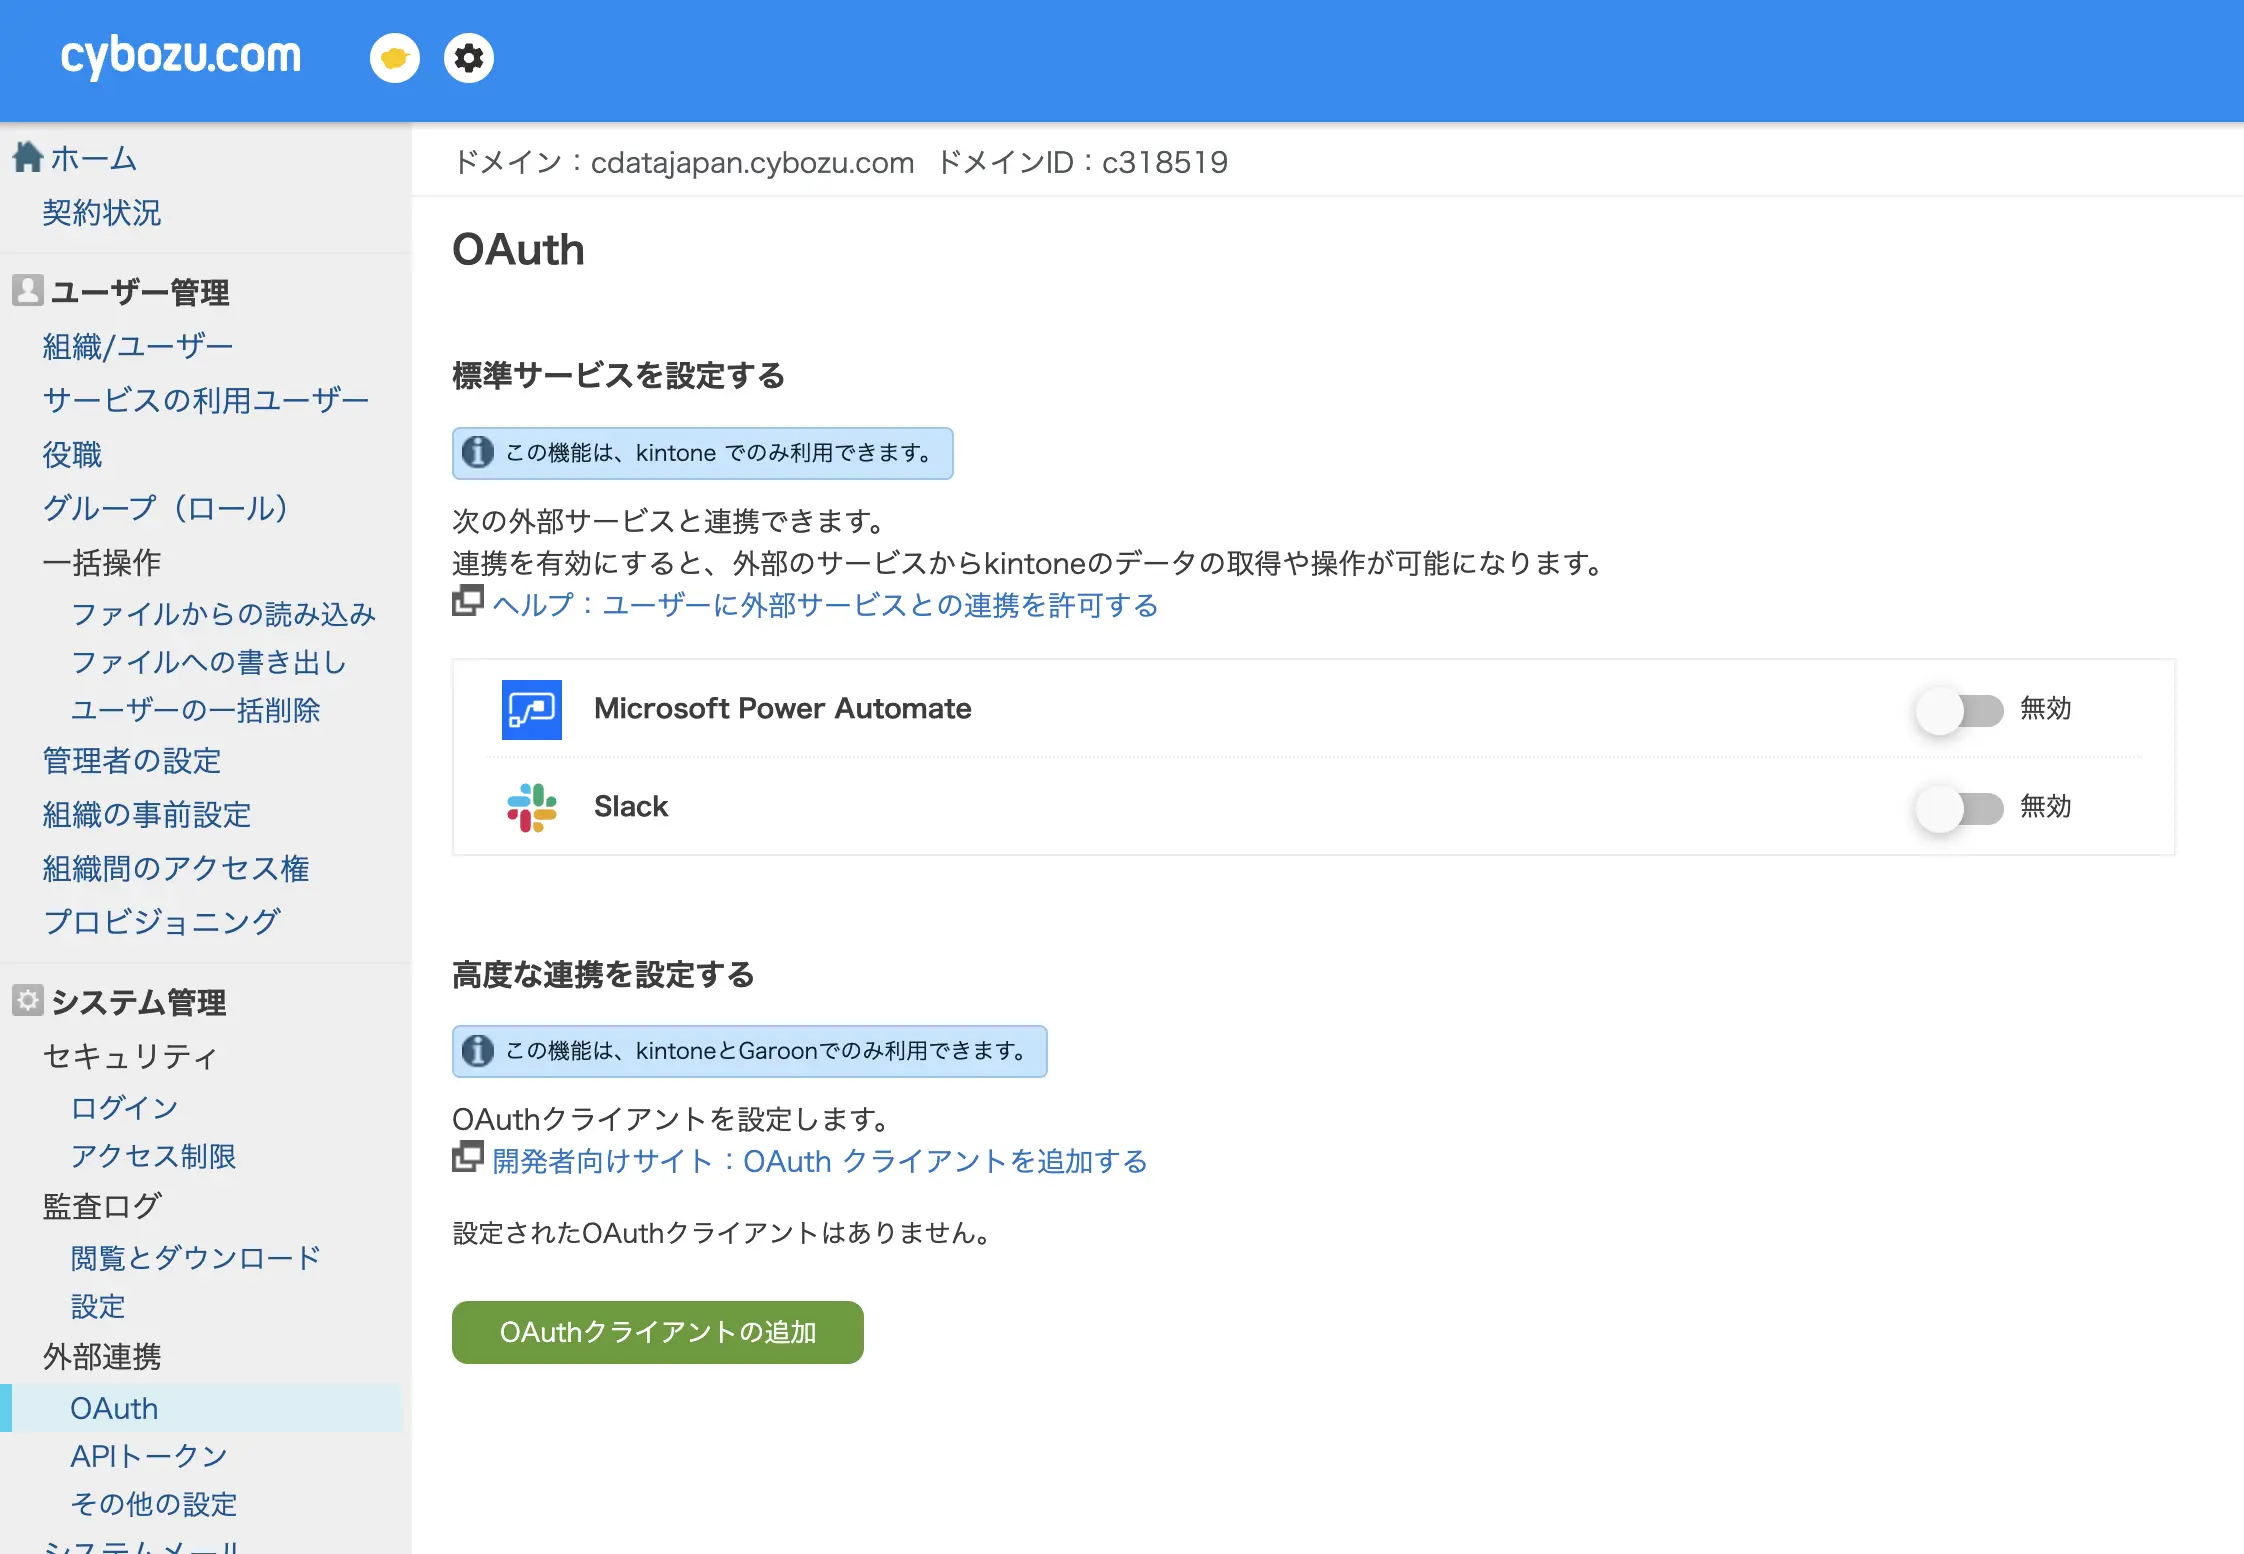Click 標準サービスを設定する heading

click(619, 375)
